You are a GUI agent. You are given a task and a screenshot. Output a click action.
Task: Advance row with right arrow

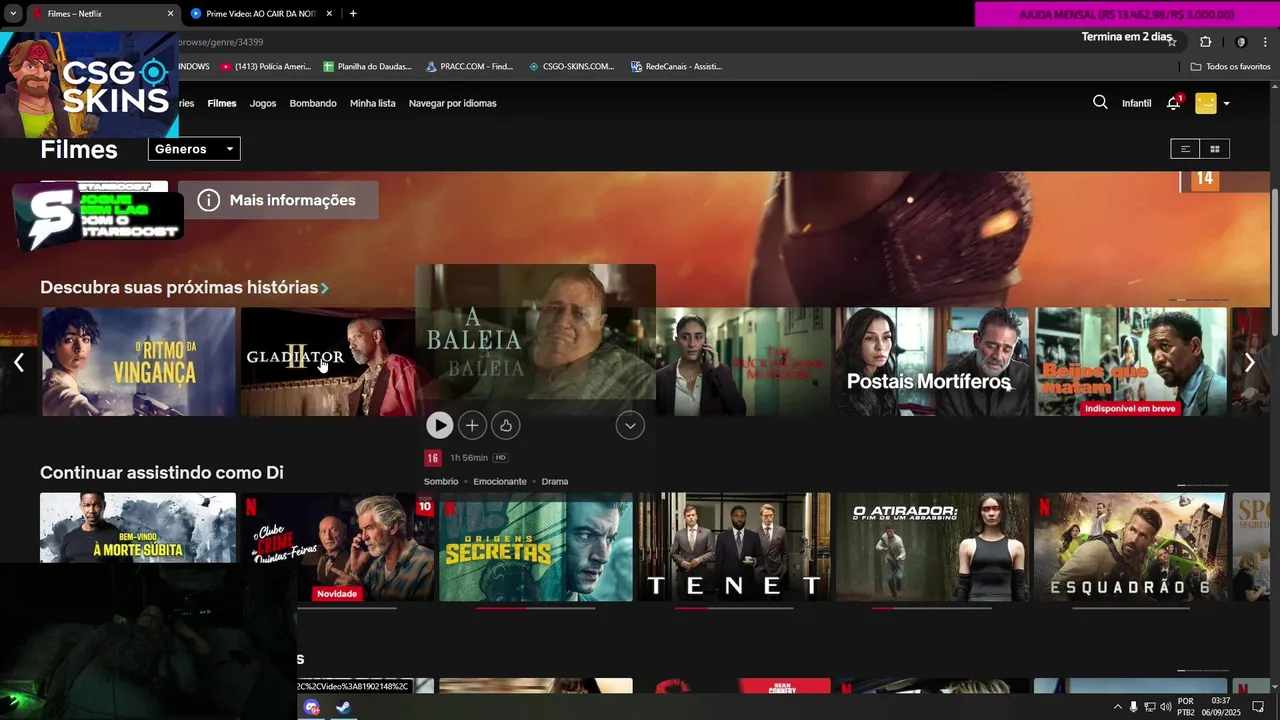[1249, 363]
